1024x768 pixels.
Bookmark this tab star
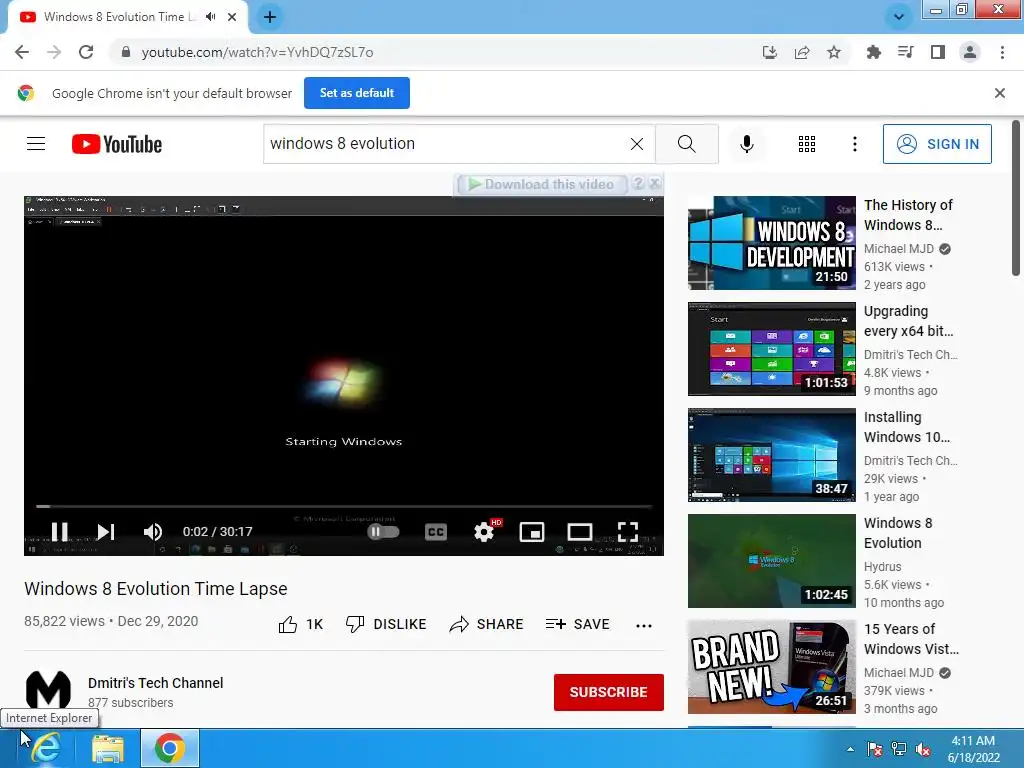[x=834, y=52]
